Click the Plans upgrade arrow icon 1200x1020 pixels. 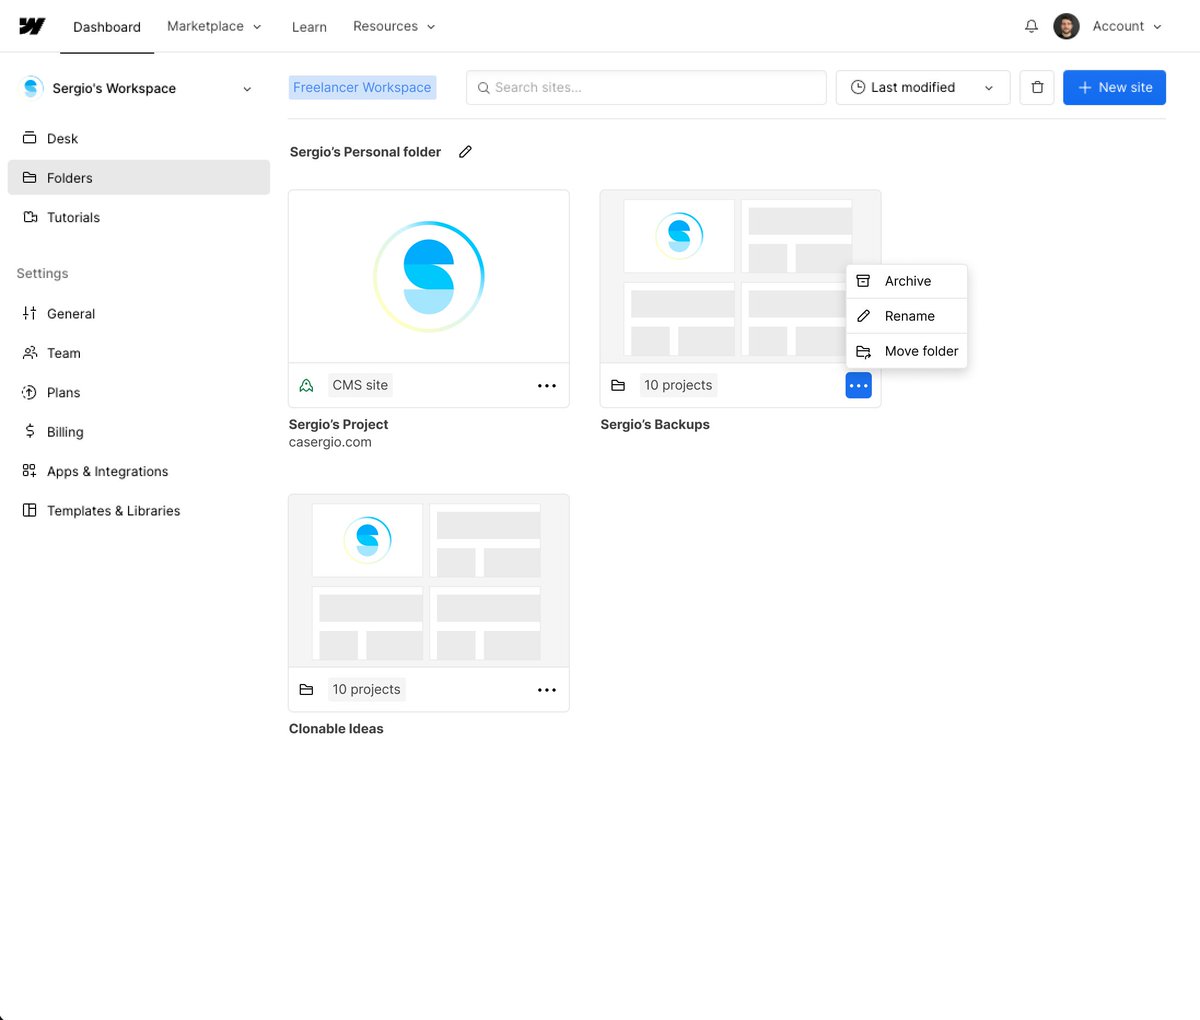click(29, 392)
